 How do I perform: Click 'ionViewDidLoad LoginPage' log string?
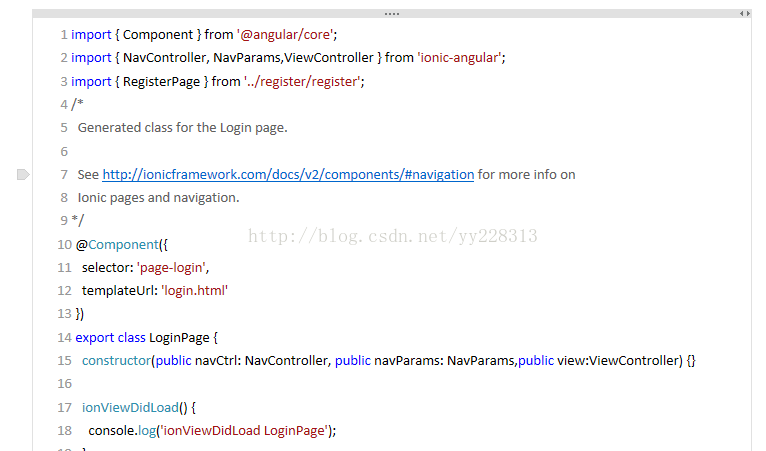(244, 430)
